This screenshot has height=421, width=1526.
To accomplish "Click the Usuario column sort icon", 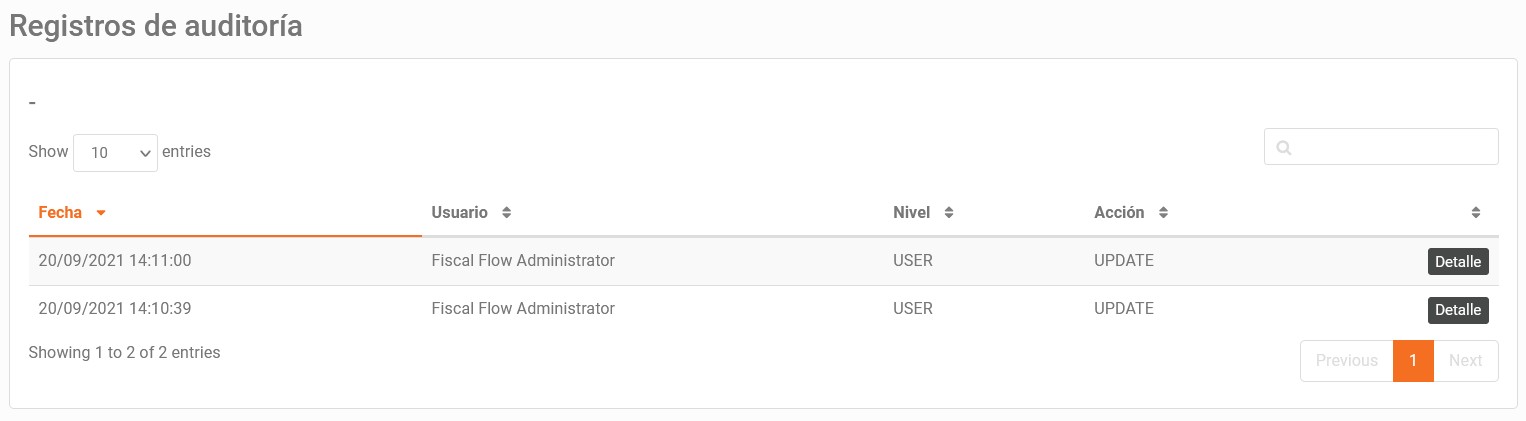I will pyautogui.click(x=506, y=213).
